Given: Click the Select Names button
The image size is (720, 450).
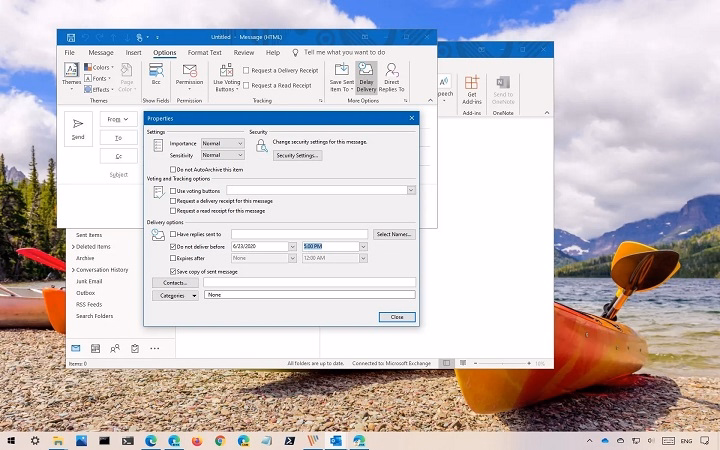Looking at the screenshot, I should point(394,234).
